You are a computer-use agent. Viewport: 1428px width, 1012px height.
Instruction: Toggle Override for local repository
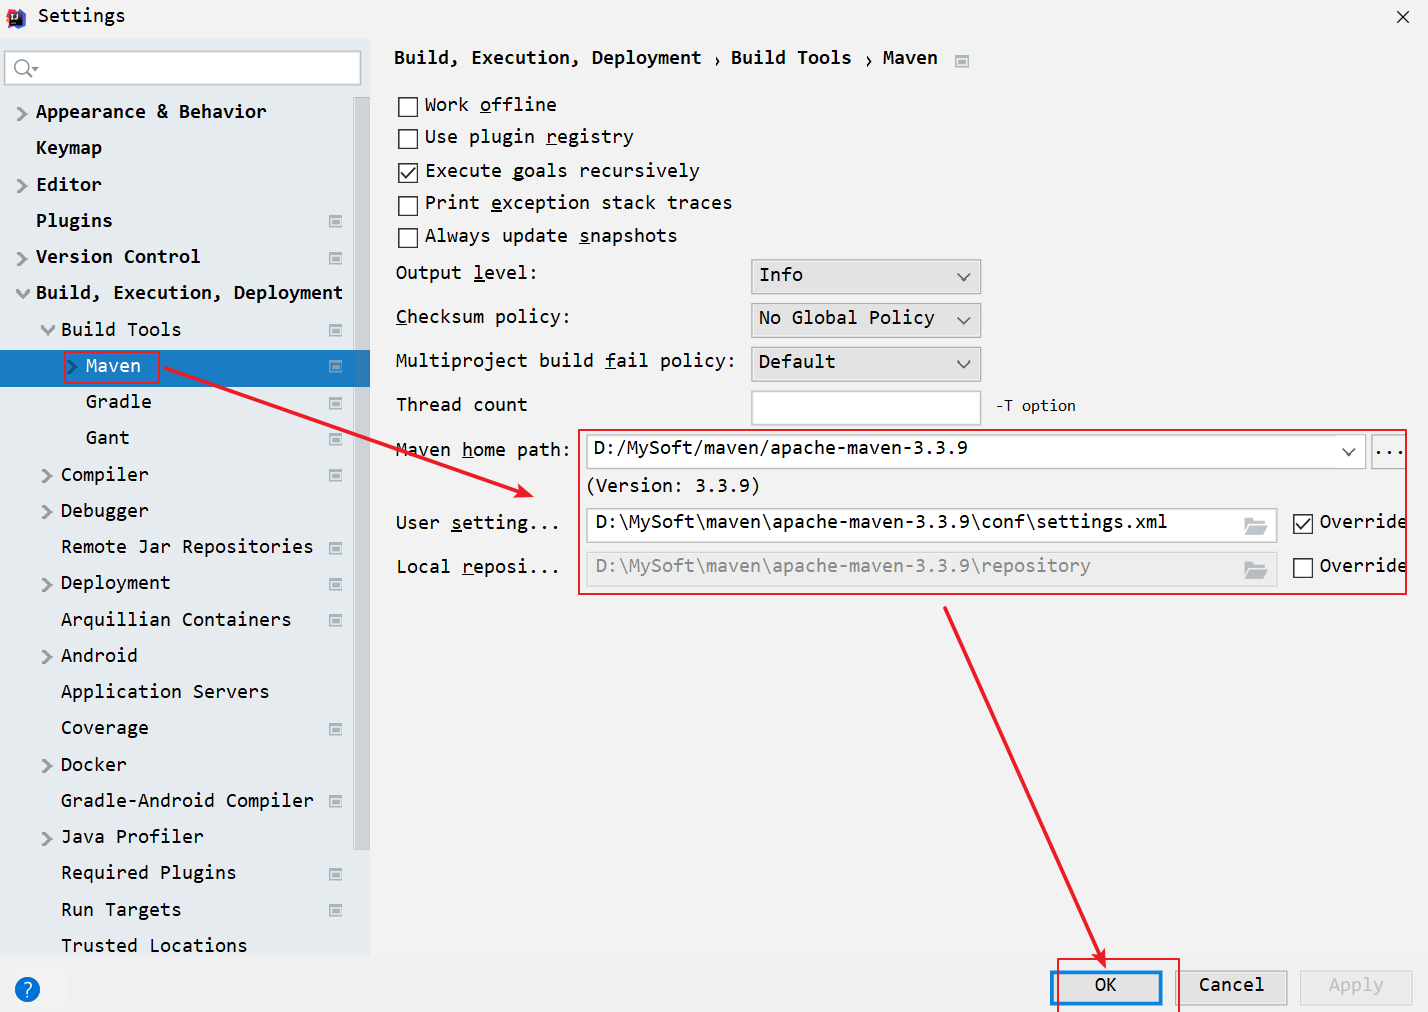tap(1303, 567)
